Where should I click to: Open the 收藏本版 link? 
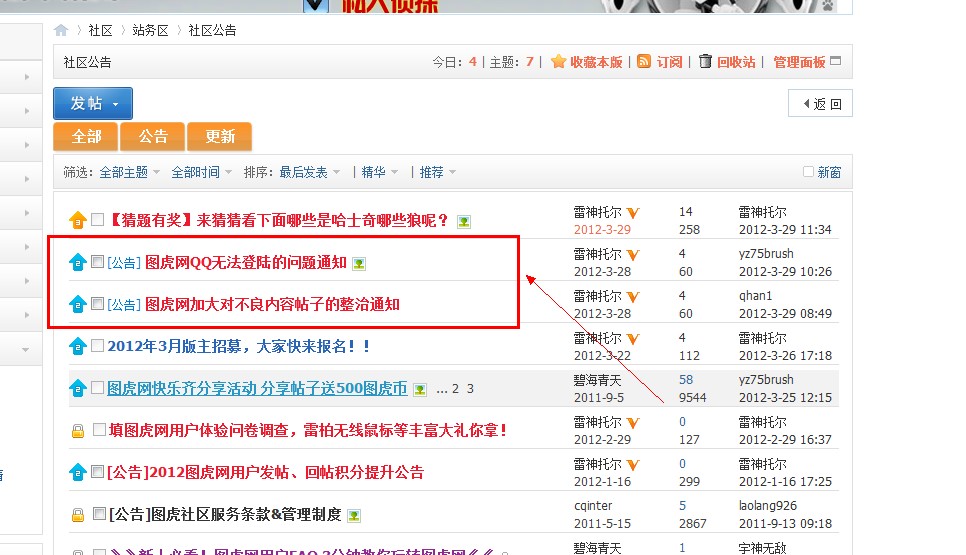[x=596, y=62]
